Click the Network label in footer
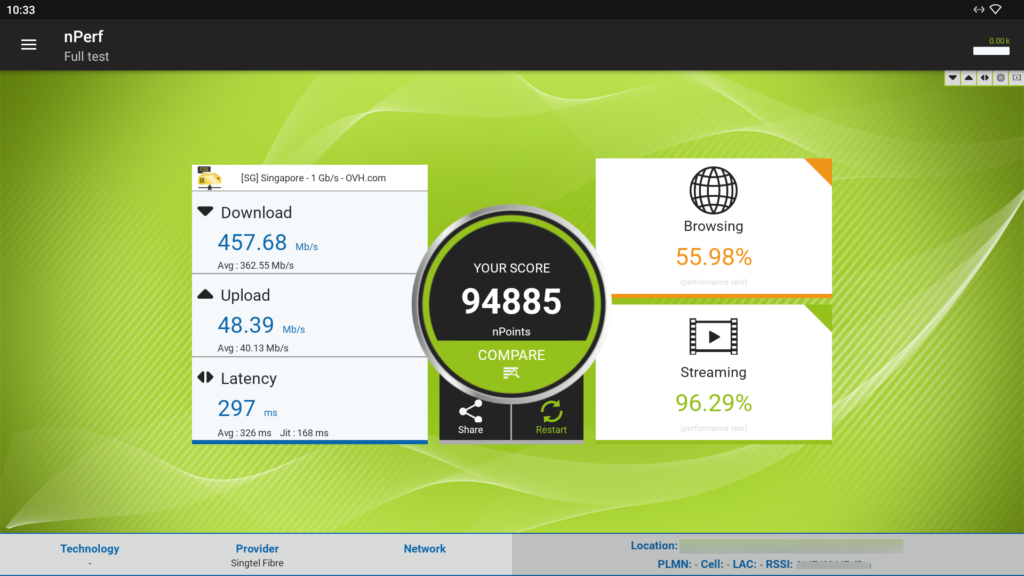This screenshot has height=576, width=1024. coord(425,548)
